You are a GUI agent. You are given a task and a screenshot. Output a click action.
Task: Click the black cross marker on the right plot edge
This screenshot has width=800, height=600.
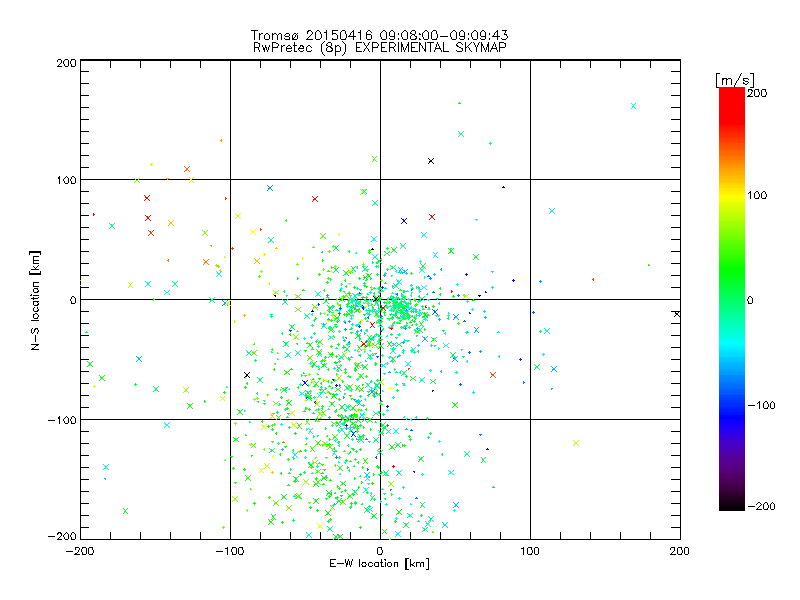[x=677, y=314]
